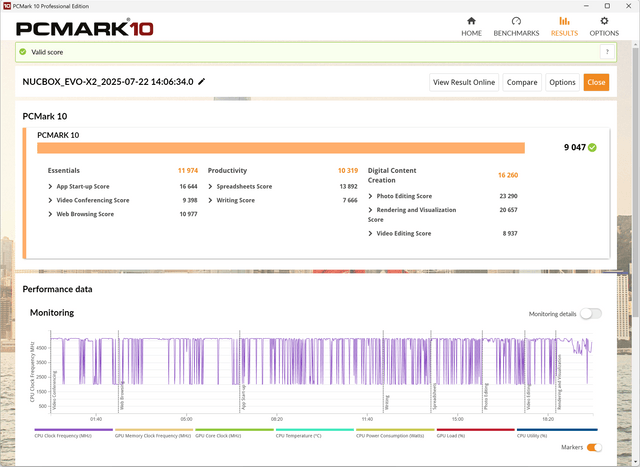Expand Writing Score details
The image size is (640, 467).
[210, 200]
